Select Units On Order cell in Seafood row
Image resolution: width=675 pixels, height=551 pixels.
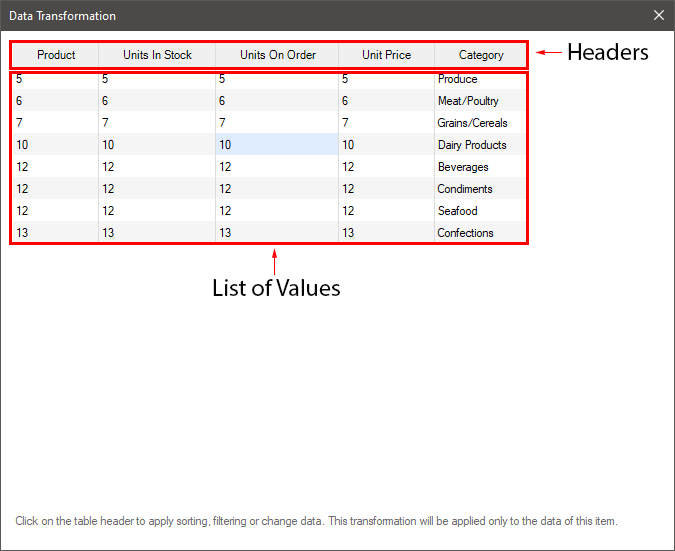click(276, 211)
